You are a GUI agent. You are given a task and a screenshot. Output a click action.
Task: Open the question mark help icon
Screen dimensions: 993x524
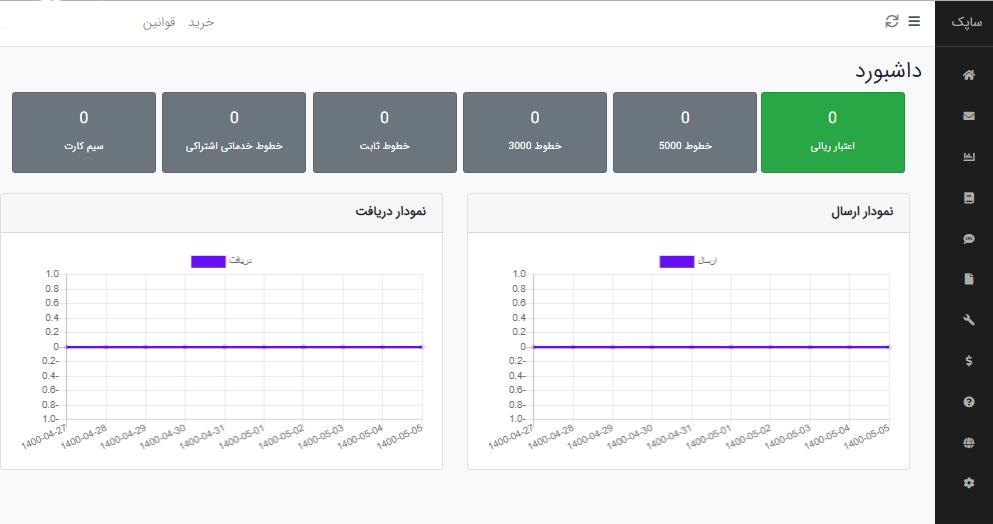click(967, 402)
